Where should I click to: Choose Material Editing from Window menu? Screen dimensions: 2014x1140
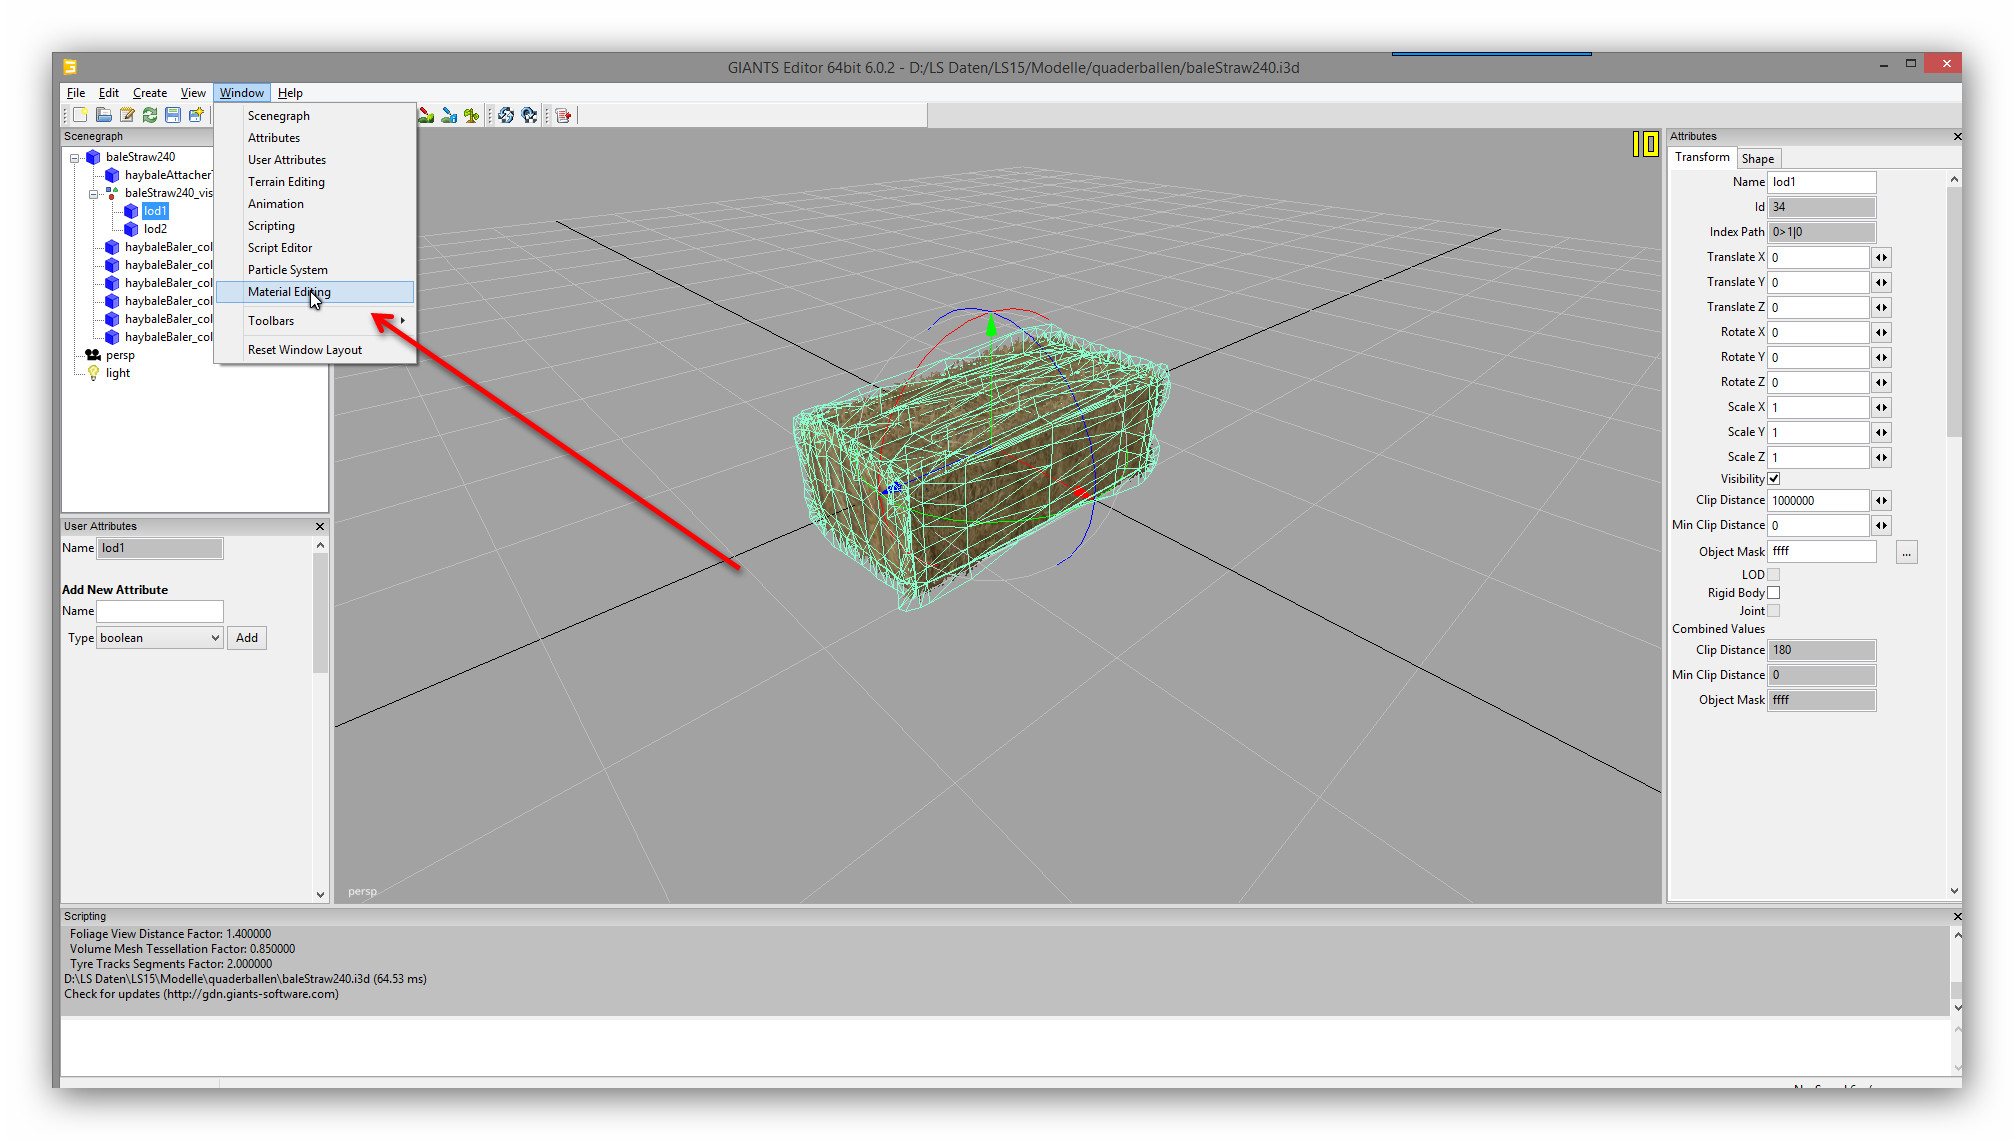pos(289,292)
